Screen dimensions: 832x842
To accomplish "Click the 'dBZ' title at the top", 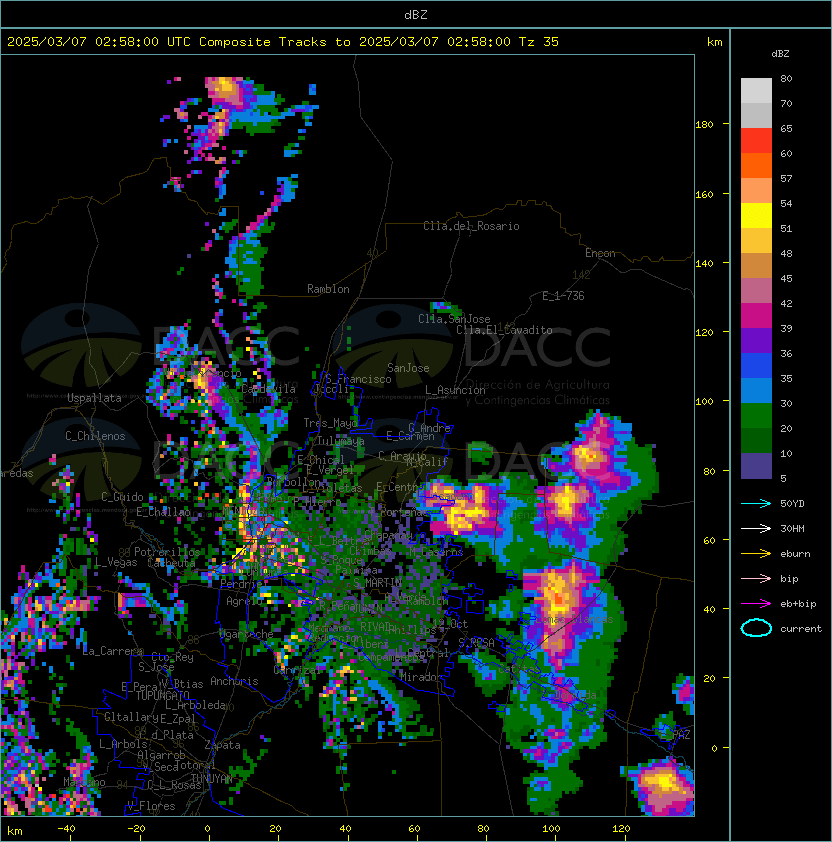I will [x=416, y=15].
